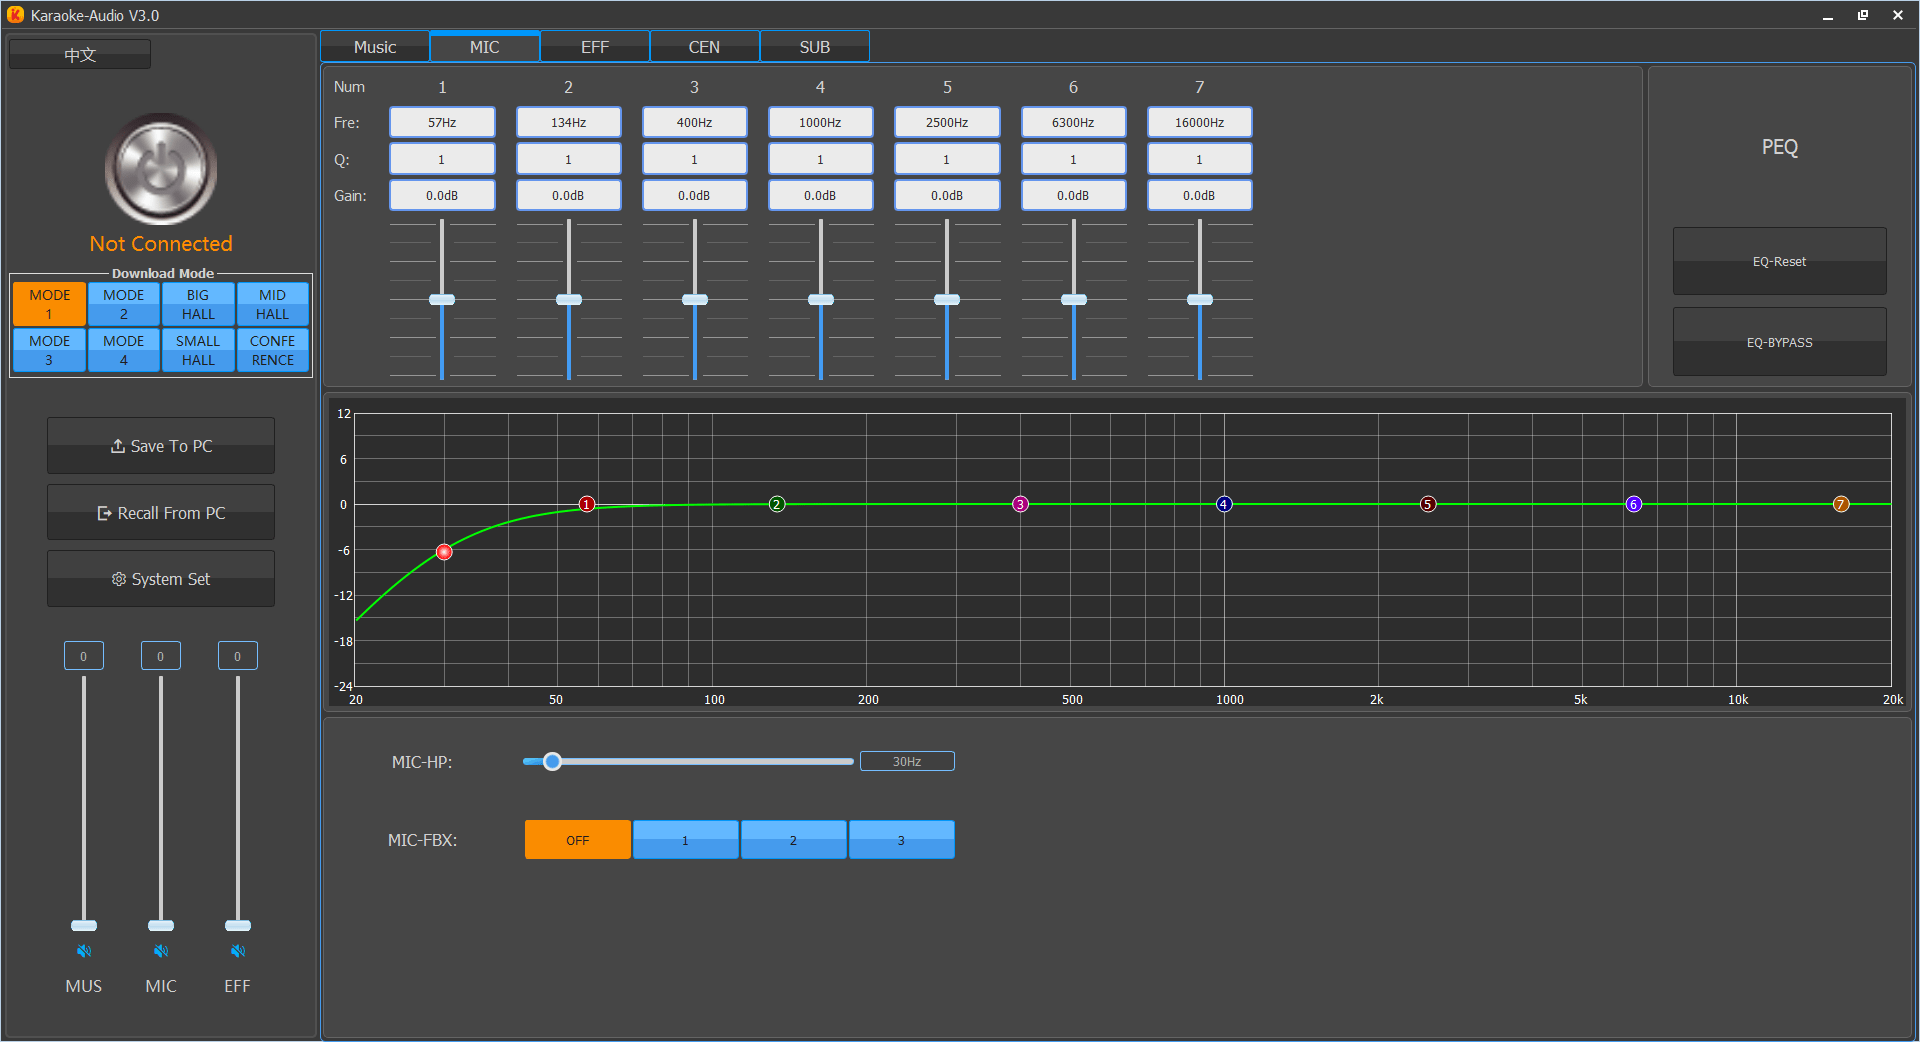Click the power connect button
Viewport: 1920px width, 1042px height.
161,170
